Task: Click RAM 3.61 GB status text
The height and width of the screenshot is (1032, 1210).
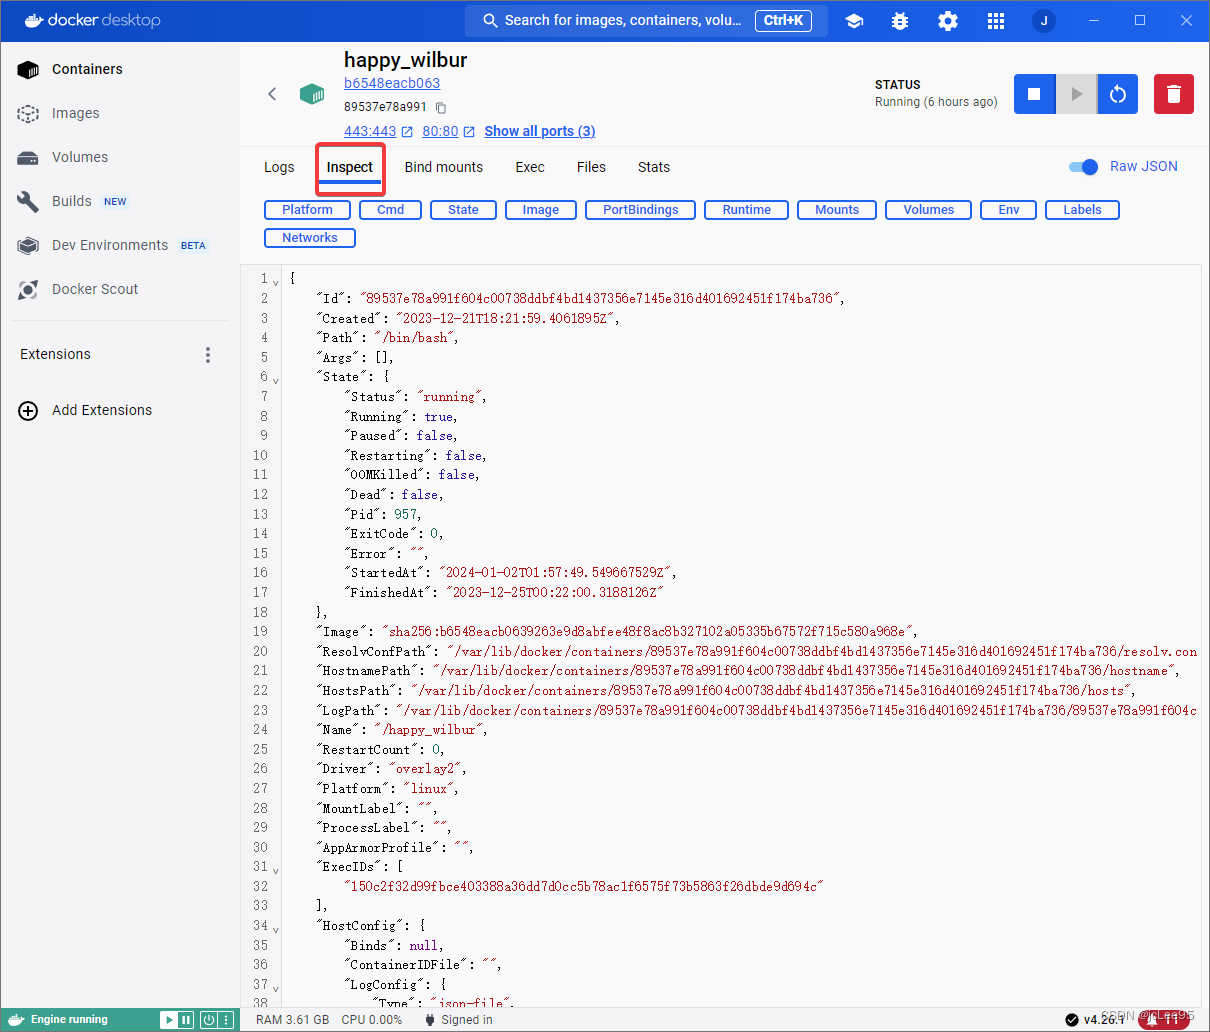Action: 293,1020
